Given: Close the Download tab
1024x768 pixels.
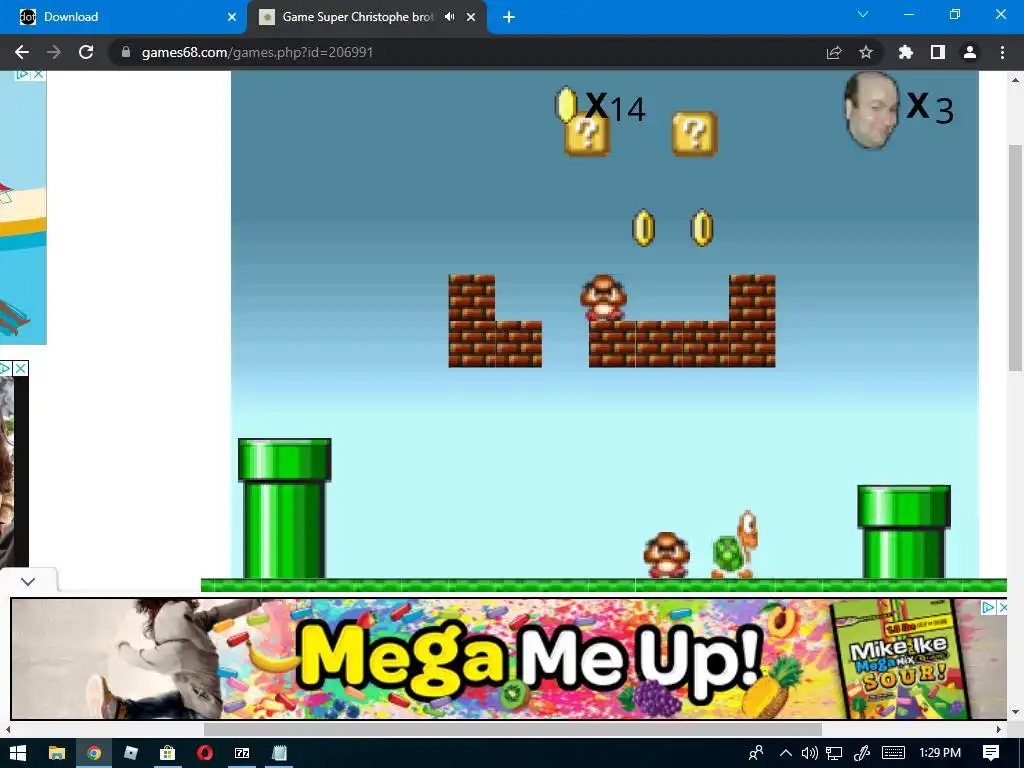Looking at the screenshot, I should tap(231, 17).
